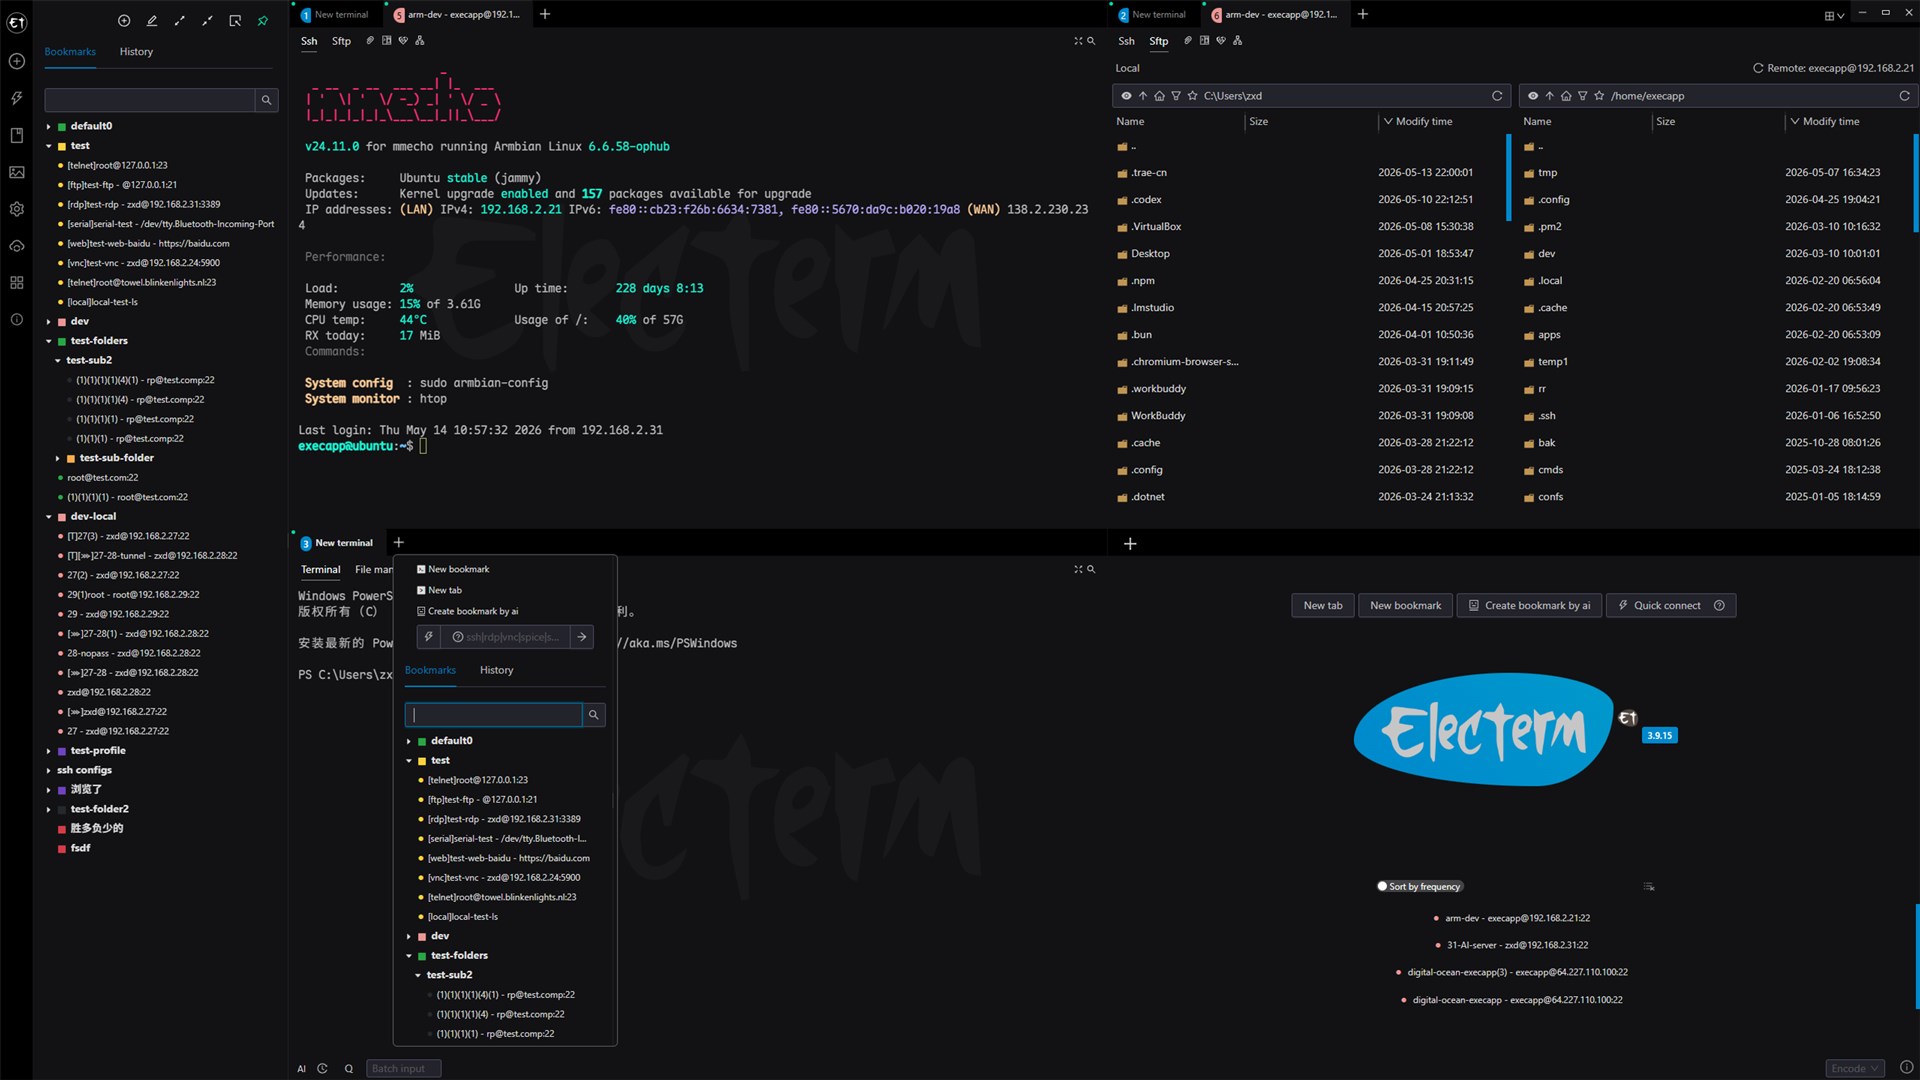This screenshot has height=1080, width=1920.
Task: Expand ssh configs group in sidebar
Action: tap(48, 770)
